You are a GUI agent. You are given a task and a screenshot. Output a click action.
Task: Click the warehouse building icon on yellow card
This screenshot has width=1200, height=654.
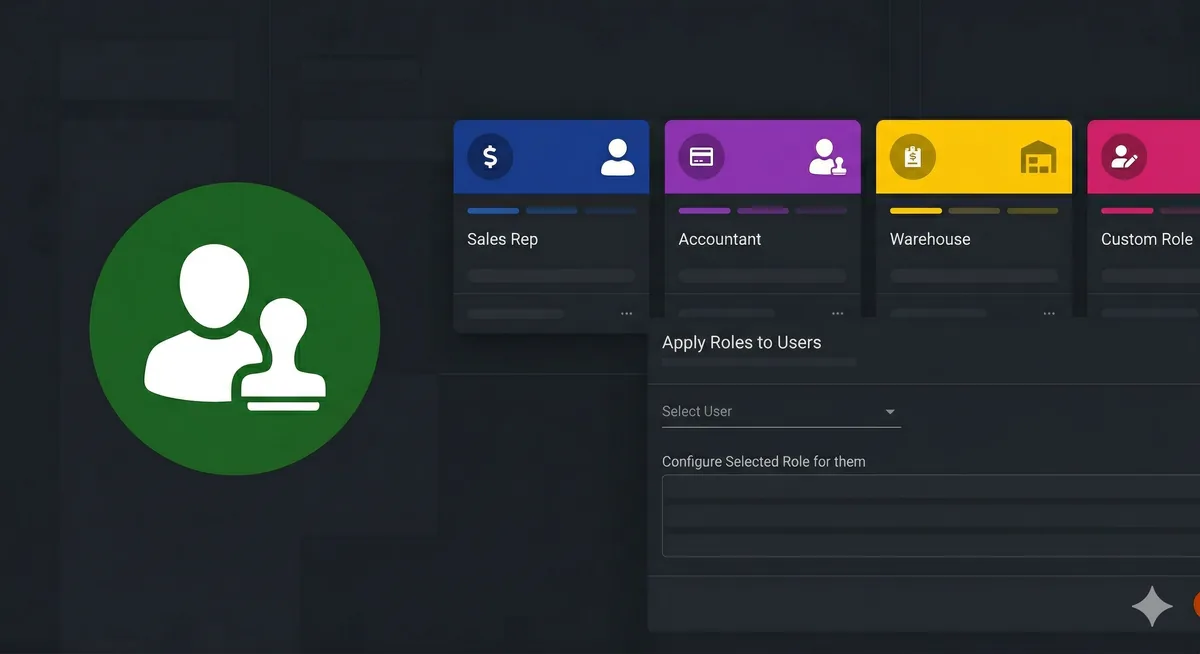click(x=1038, y=157)
